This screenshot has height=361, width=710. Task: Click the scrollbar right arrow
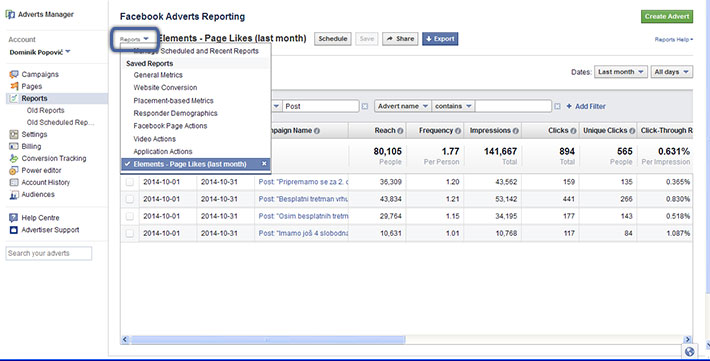coord(688,339)
